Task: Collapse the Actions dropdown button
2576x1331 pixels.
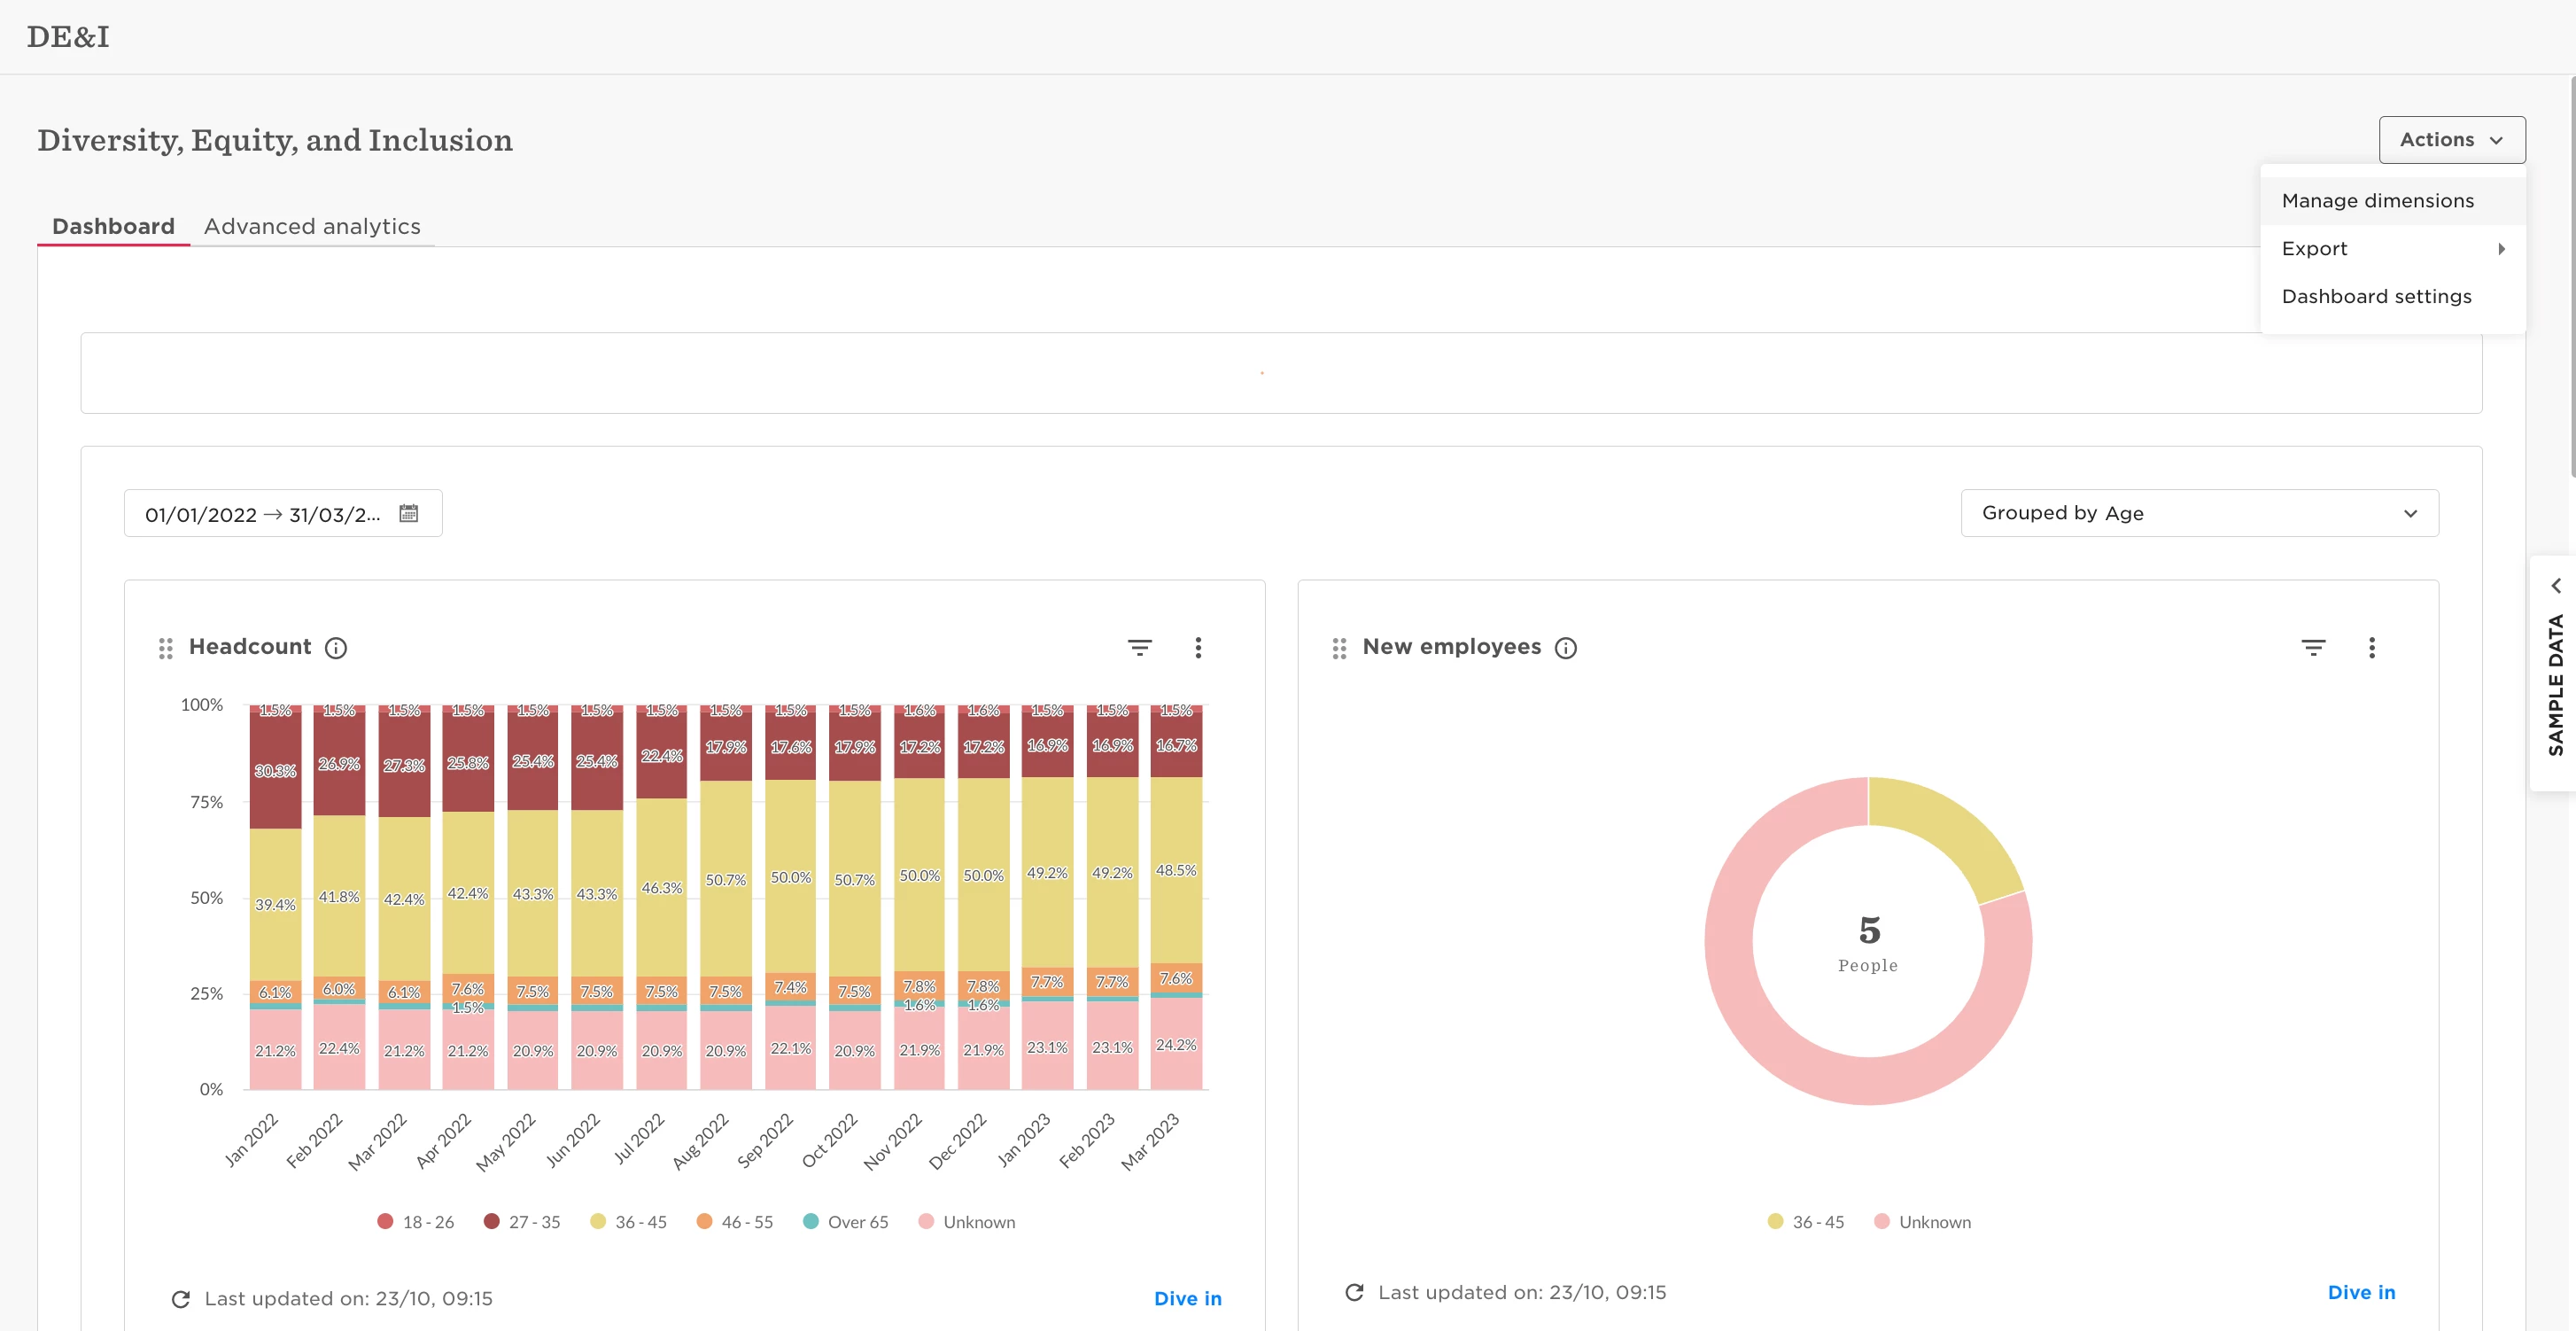Action: click(2451, 140)
